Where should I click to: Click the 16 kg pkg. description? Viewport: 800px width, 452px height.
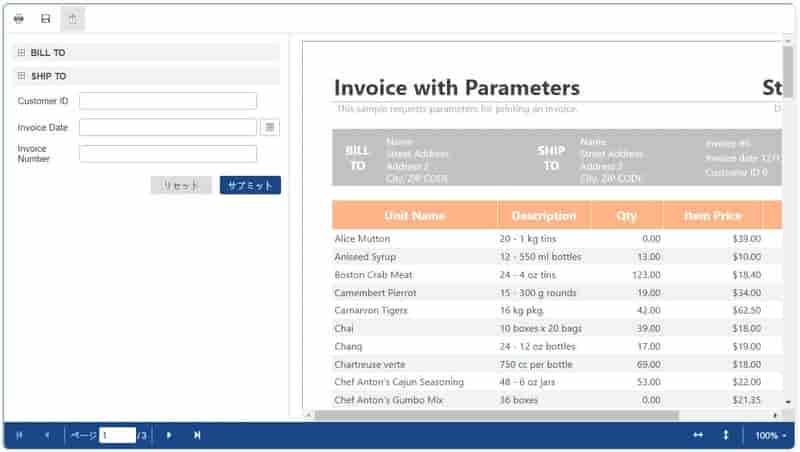pos(521,310)
